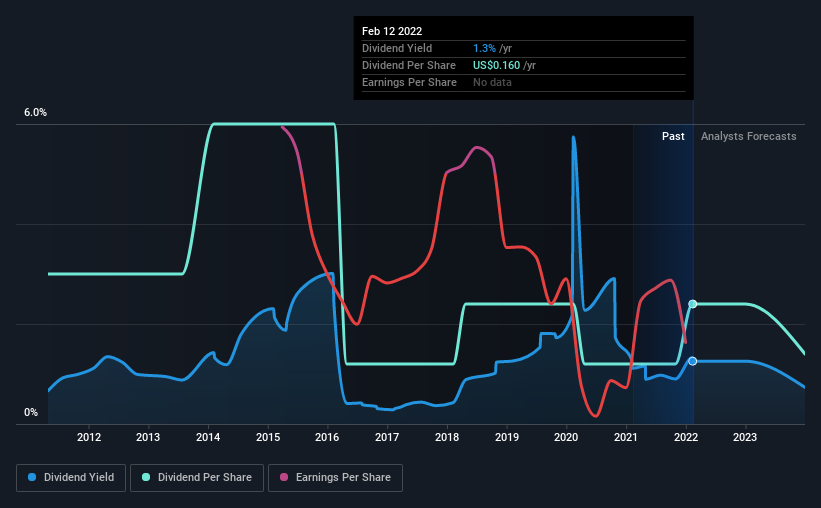Click the 2022 x-axis label
821x508 pixels.
tap(686, 437)
